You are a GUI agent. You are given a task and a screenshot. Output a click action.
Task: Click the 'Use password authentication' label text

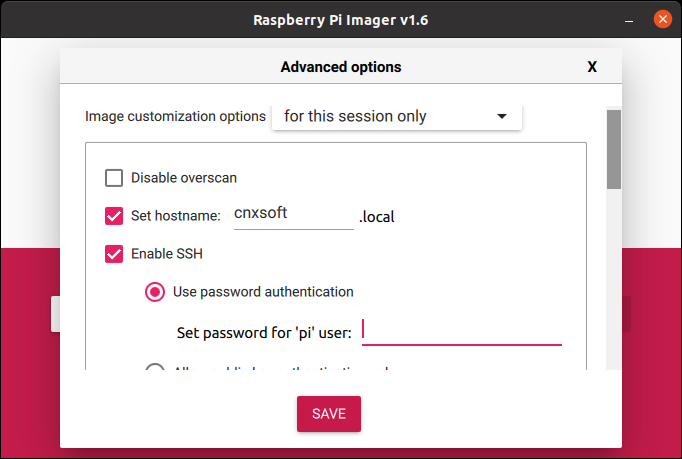click(x=263, y=292)
